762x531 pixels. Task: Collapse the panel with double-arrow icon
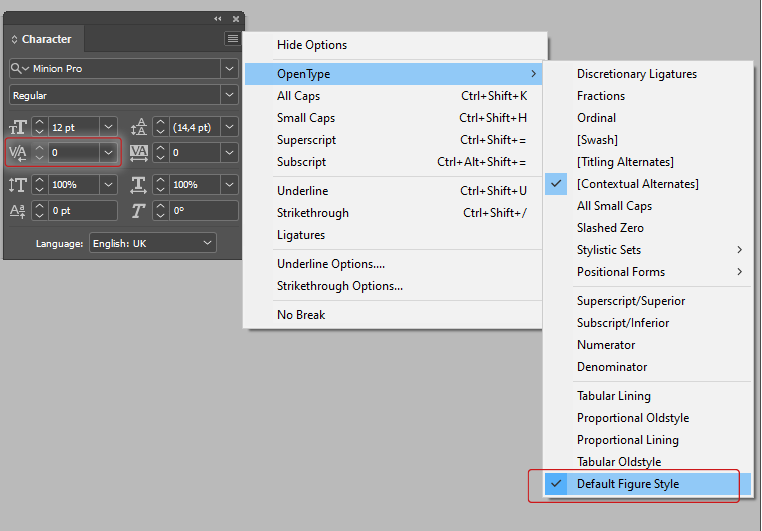pos(218,19)
